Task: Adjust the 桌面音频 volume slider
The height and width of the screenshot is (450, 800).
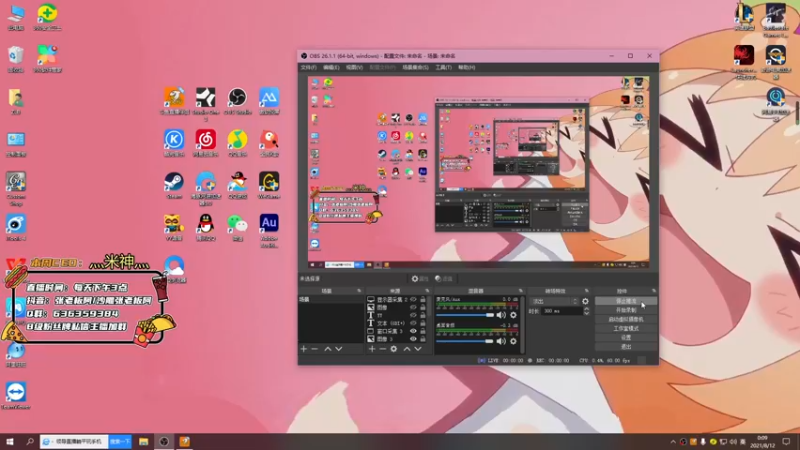Action: pos(465,341)
